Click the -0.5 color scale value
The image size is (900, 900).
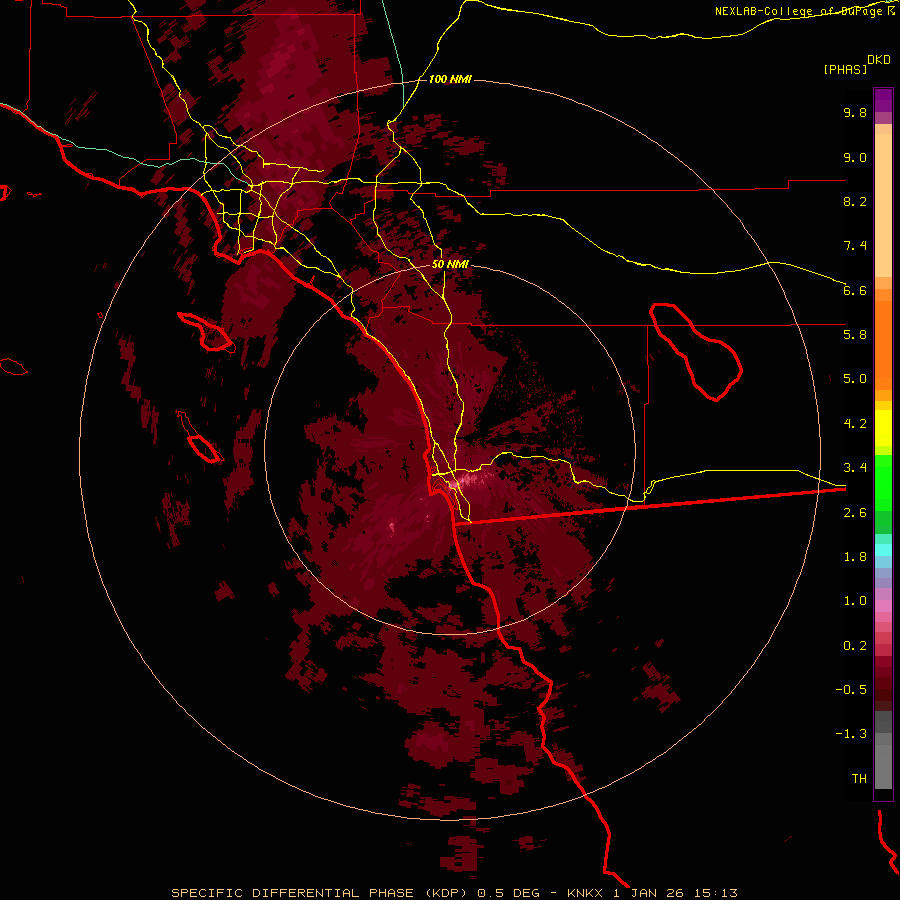851,690
